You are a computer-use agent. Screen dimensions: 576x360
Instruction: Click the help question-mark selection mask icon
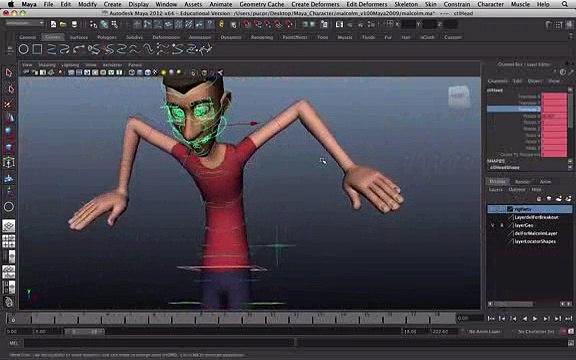(210, 24)
